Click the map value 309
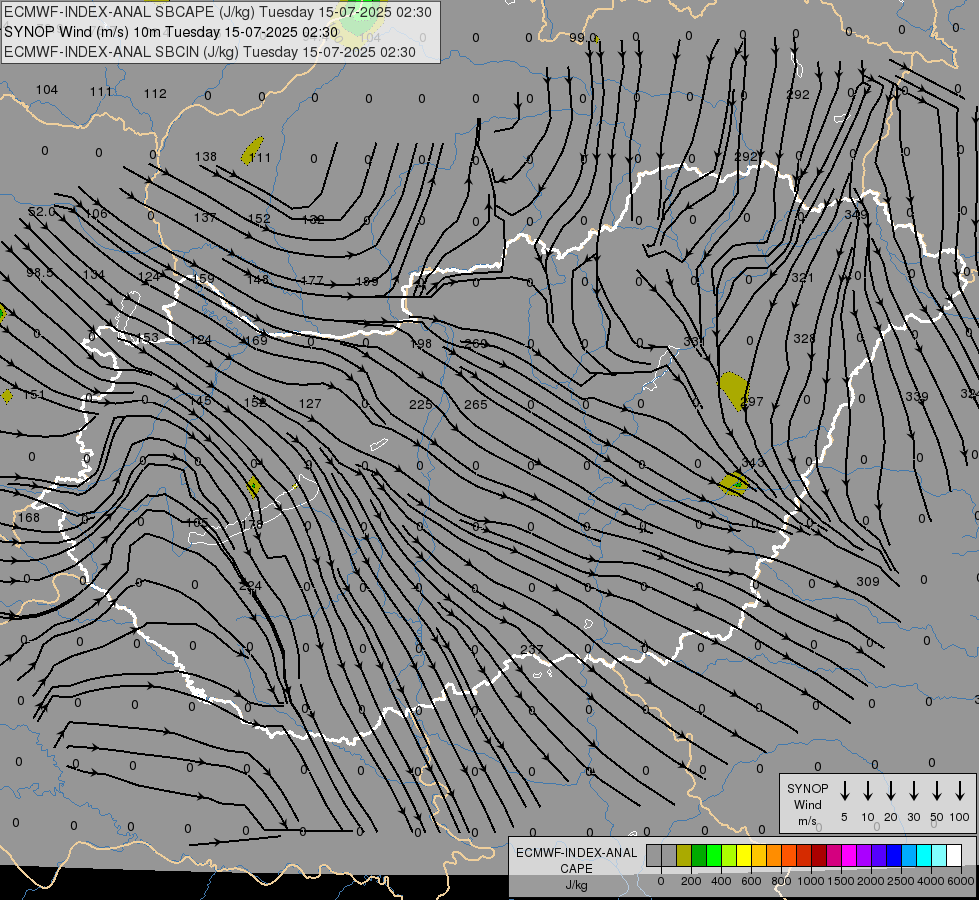 (868, 581)
